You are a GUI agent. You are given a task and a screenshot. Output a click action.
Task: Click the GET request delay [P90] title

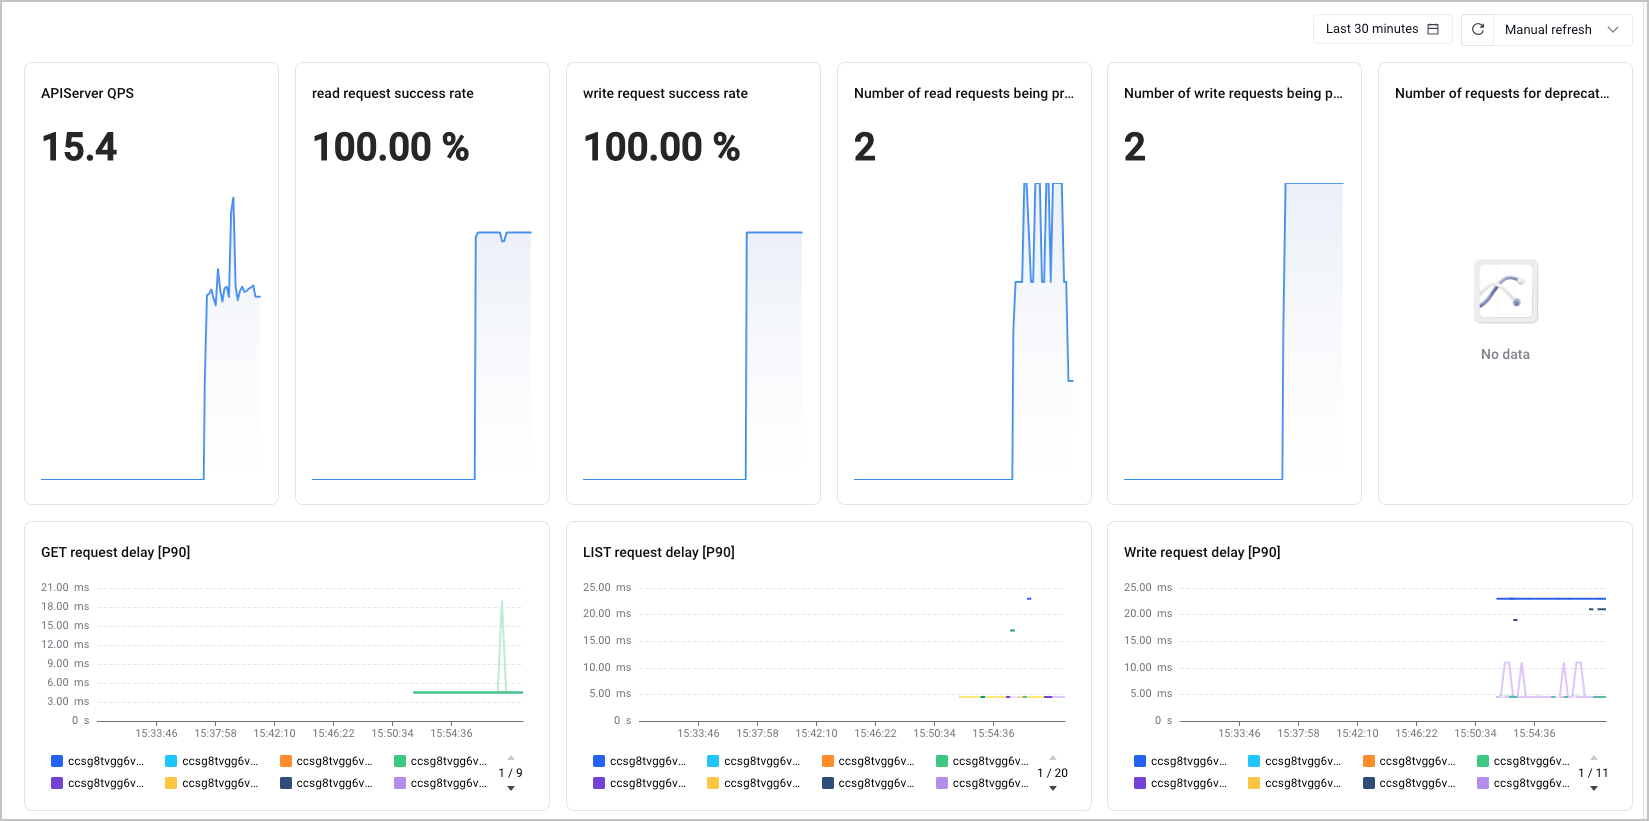[x=116, y=552]
